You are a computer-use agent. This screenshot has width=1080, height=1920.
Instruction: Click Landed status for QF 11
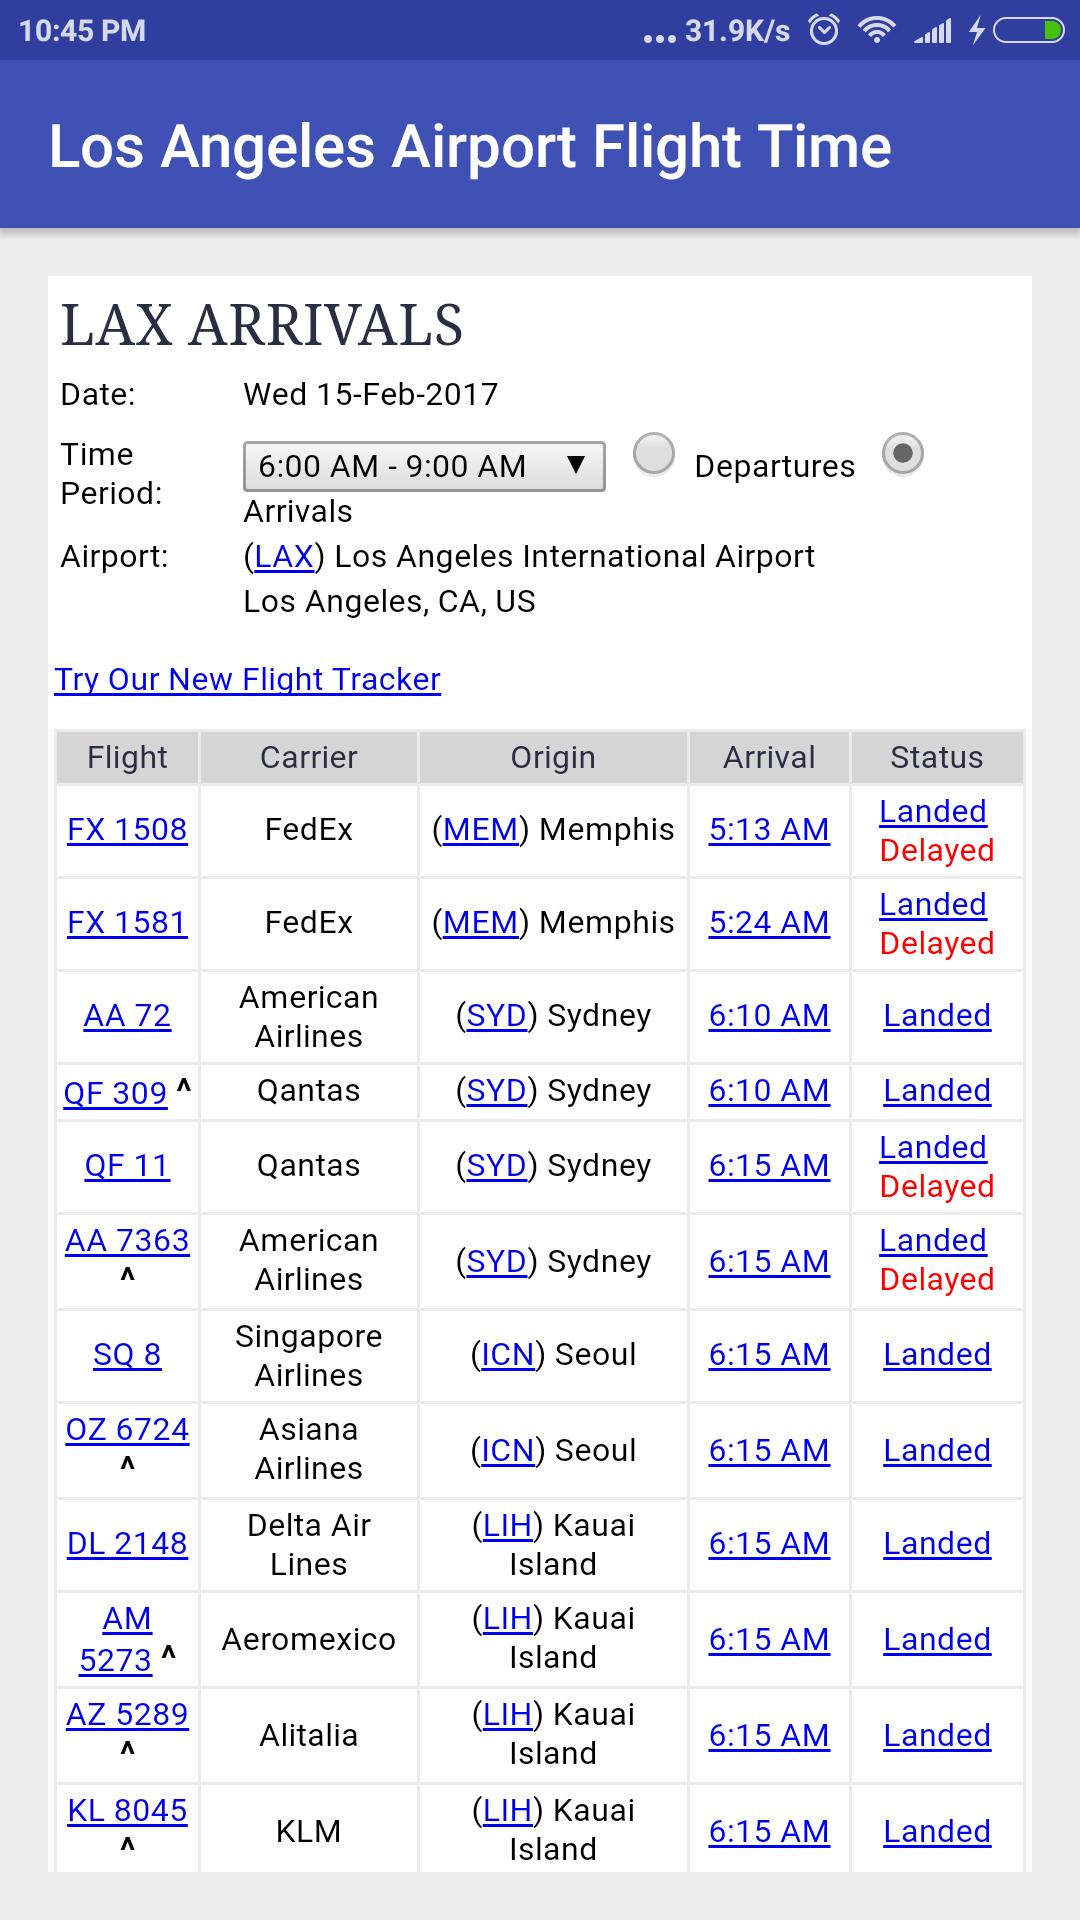tap(933, 1147)
